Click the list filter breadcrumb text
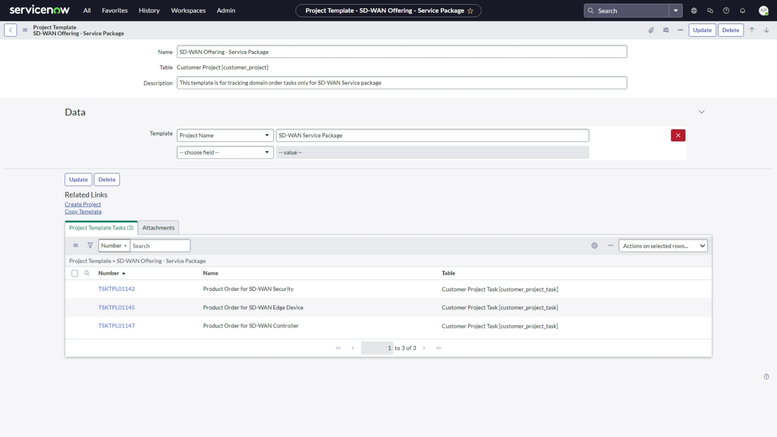The image size is (777, 437). (x=137, y=261)
